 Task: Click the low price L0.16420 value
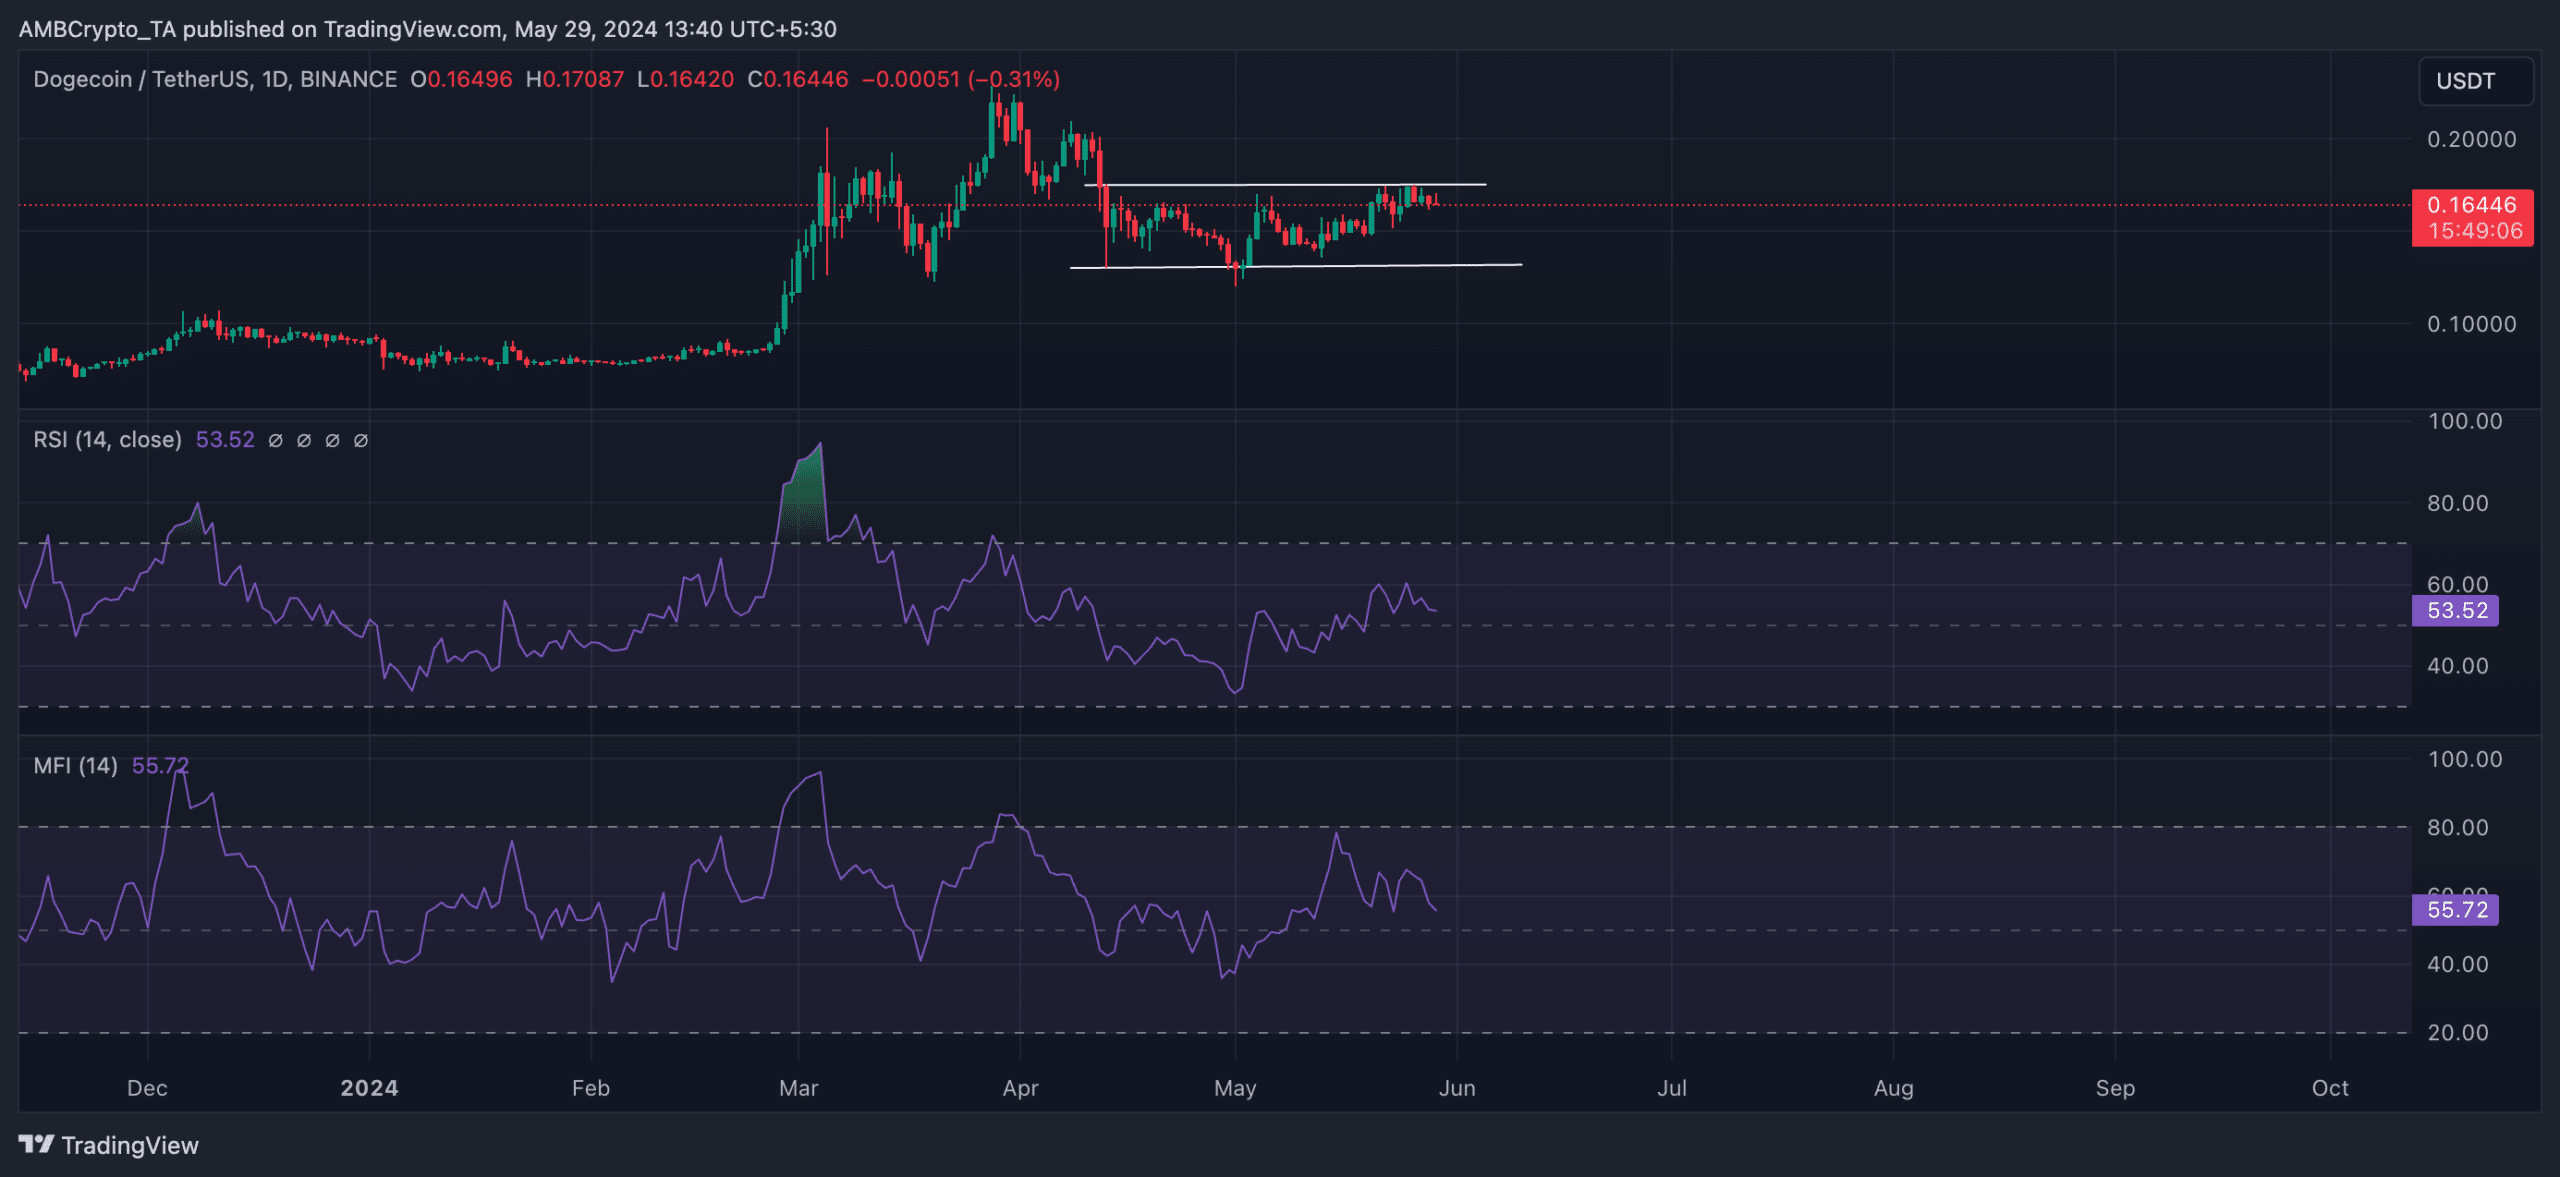coord(686,79)
